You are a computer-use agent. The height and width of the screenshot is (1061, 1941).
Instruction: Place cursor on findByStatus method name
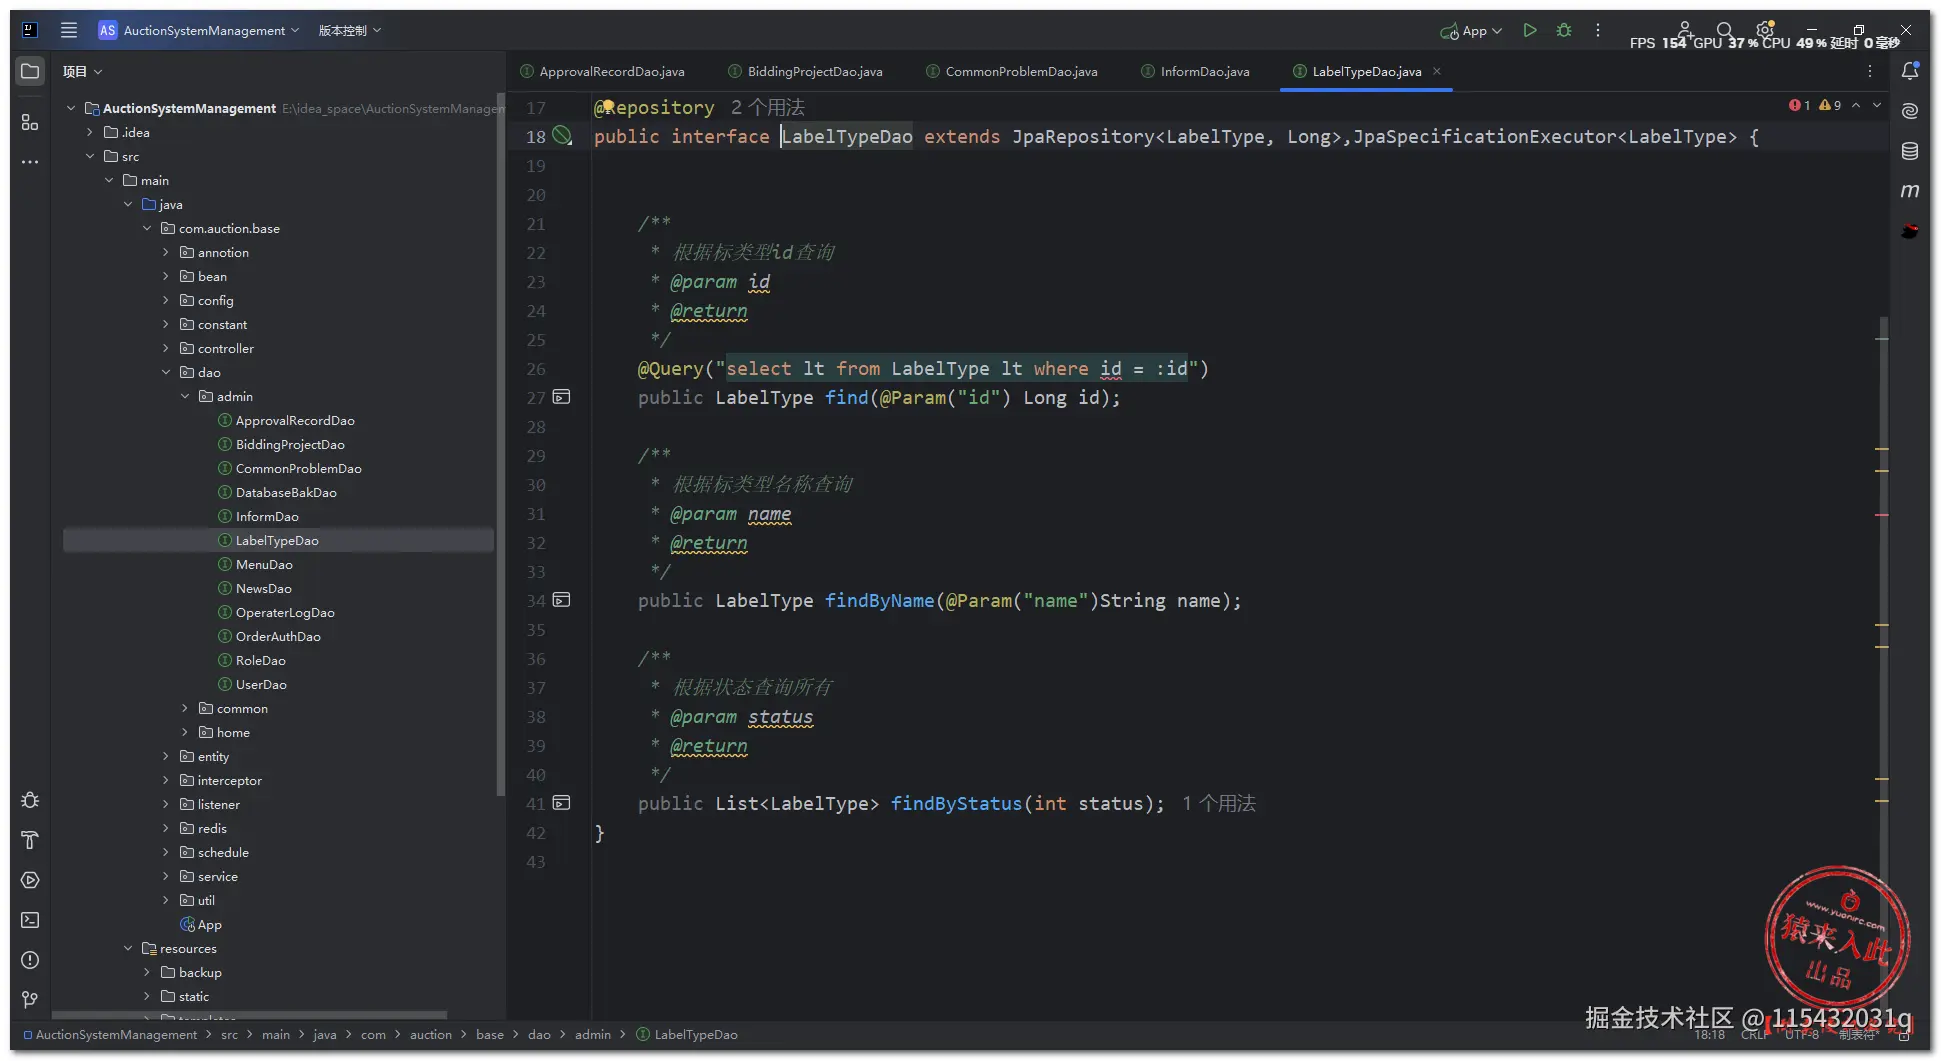(956, 803)
